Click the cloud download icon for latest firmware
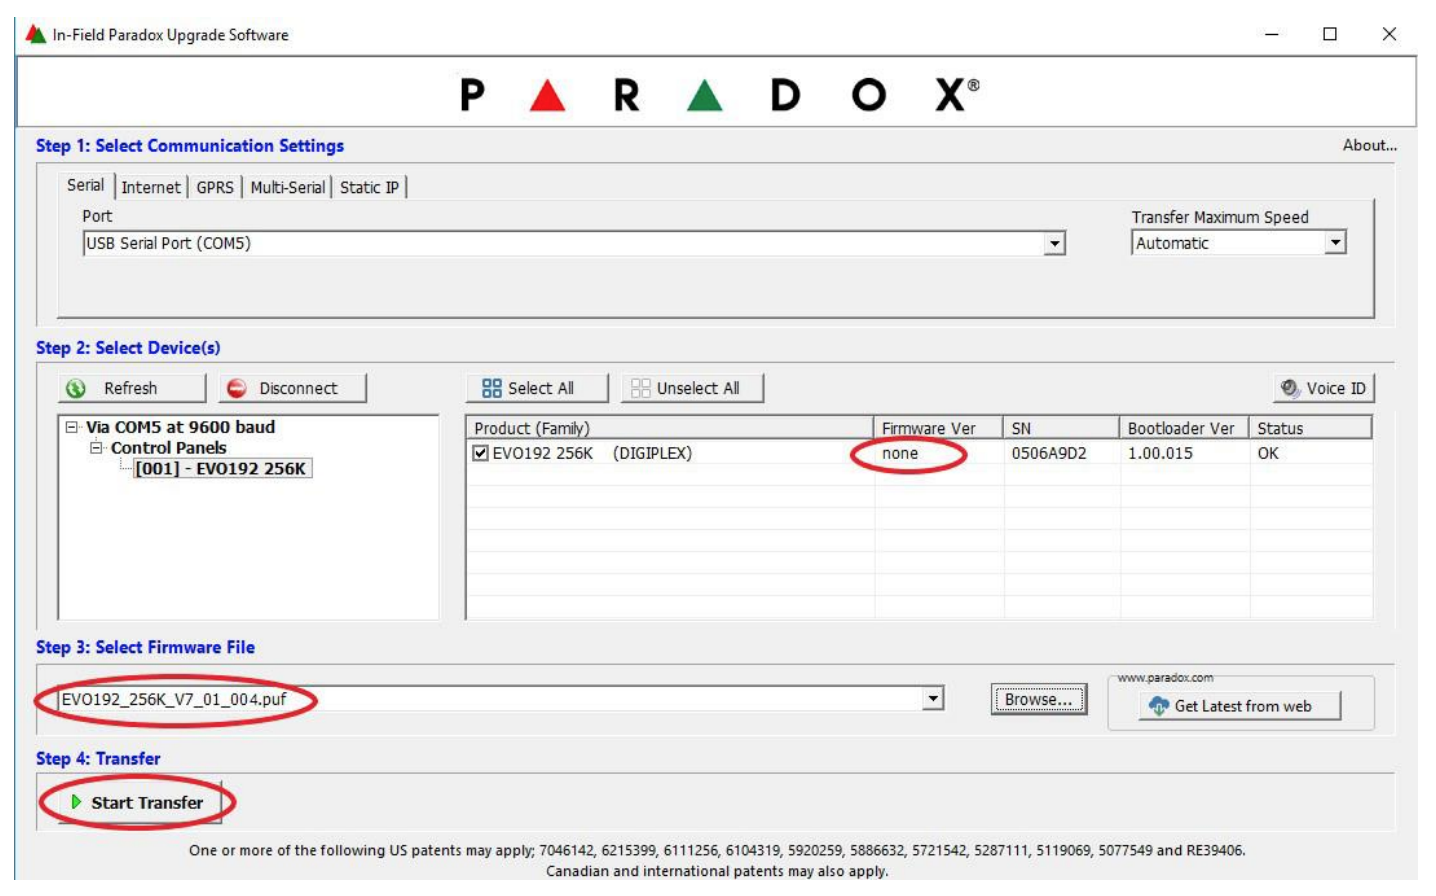1436x896 pixels. pyautogui.click(x=1159, y=706)
